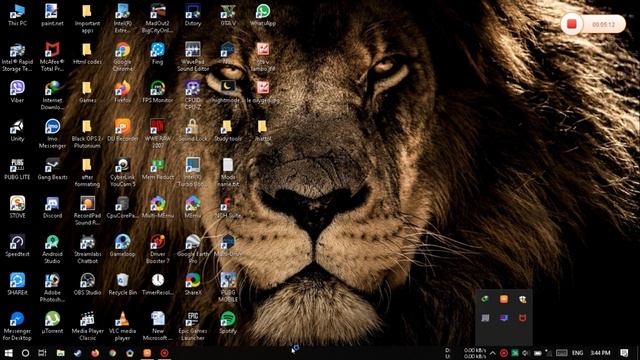
Task: Select the after formatting folder
Action: tap(87, 173)
